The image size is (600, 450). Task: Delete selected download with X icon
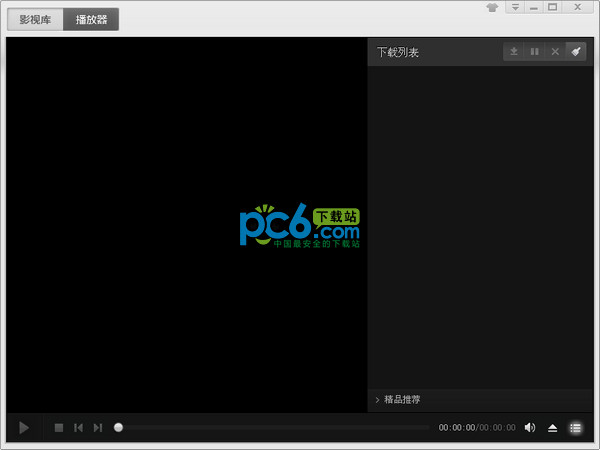[x=555, y=52]
